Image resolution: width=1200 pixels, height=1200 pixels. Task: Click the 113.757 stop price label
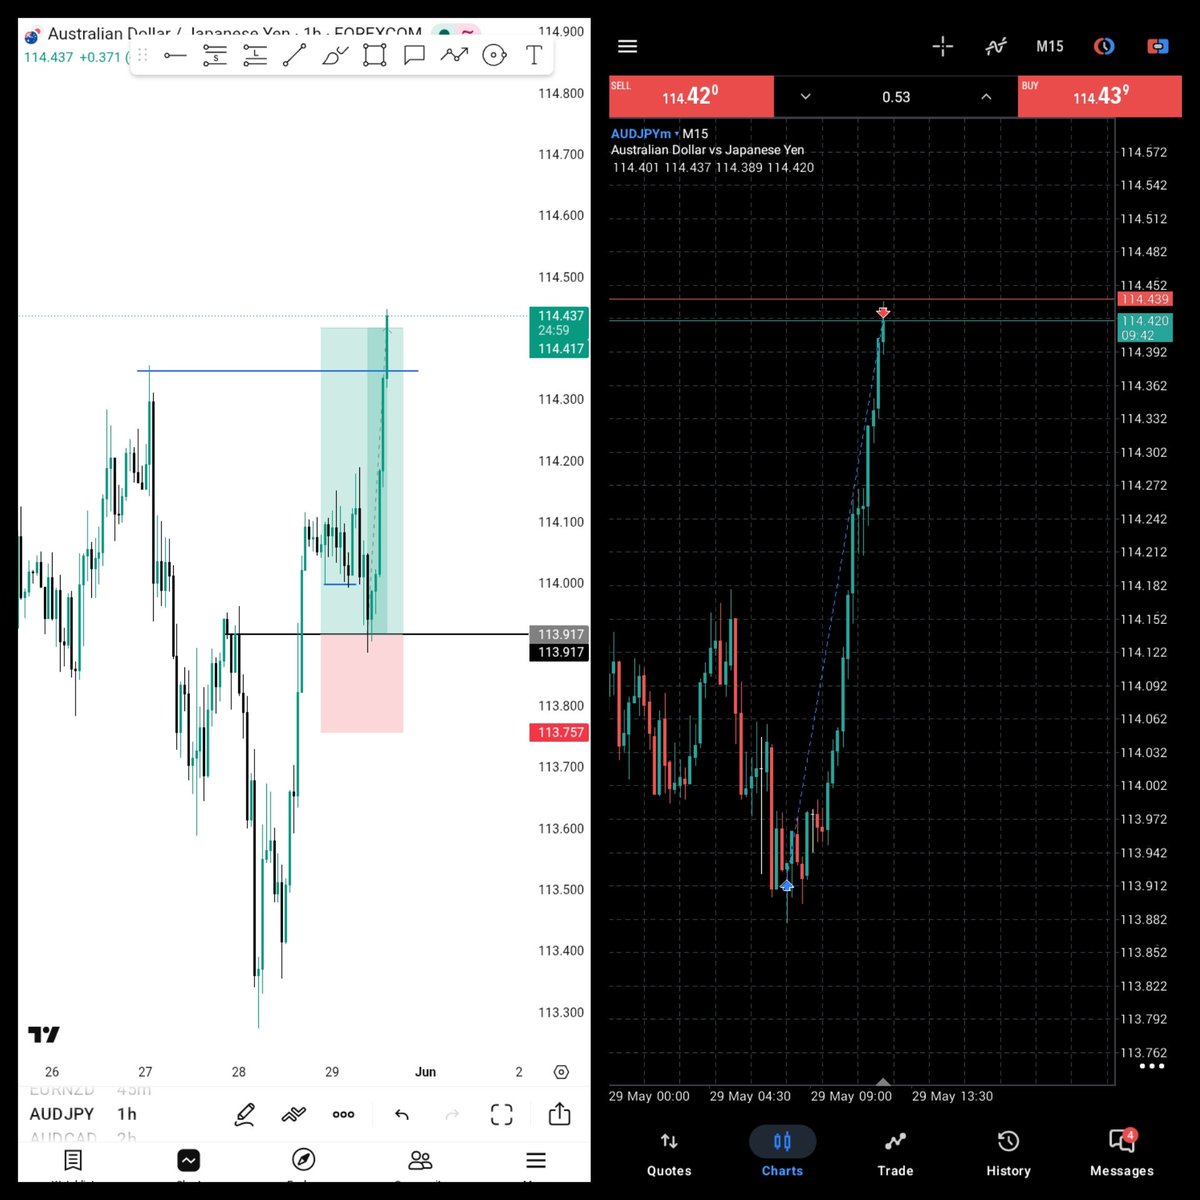(558, 732)
